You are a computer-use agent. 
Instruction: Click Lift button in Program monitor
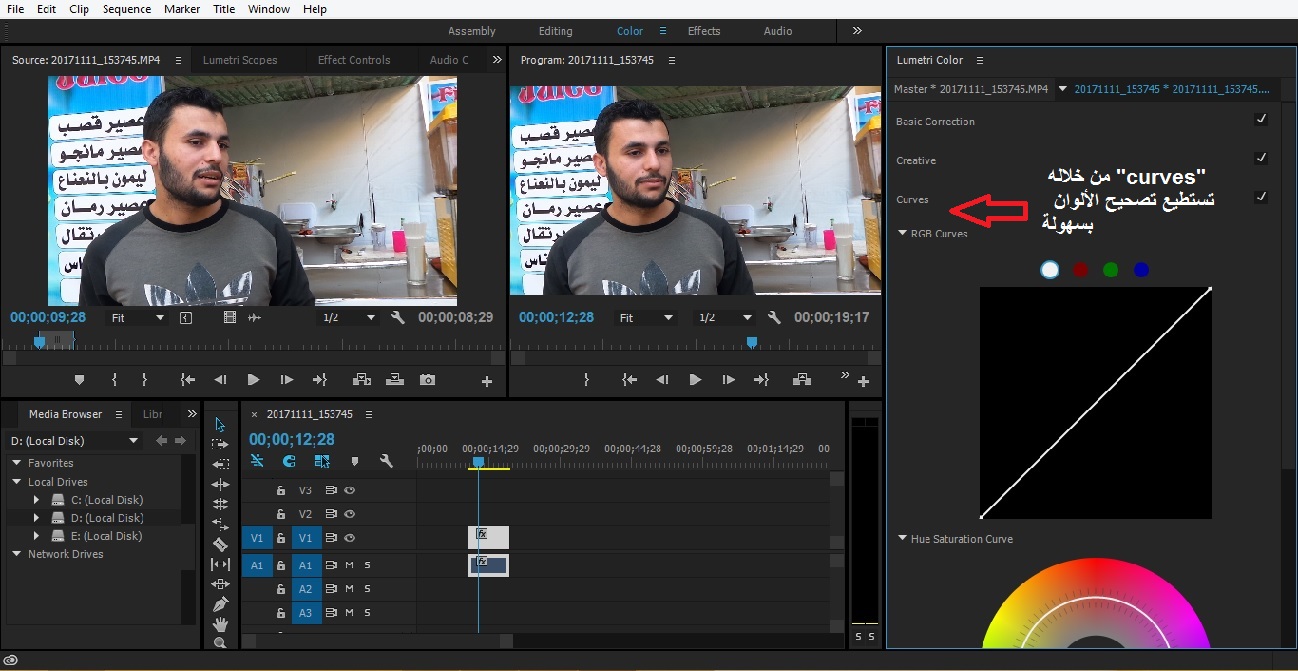(x=801, y=380)
